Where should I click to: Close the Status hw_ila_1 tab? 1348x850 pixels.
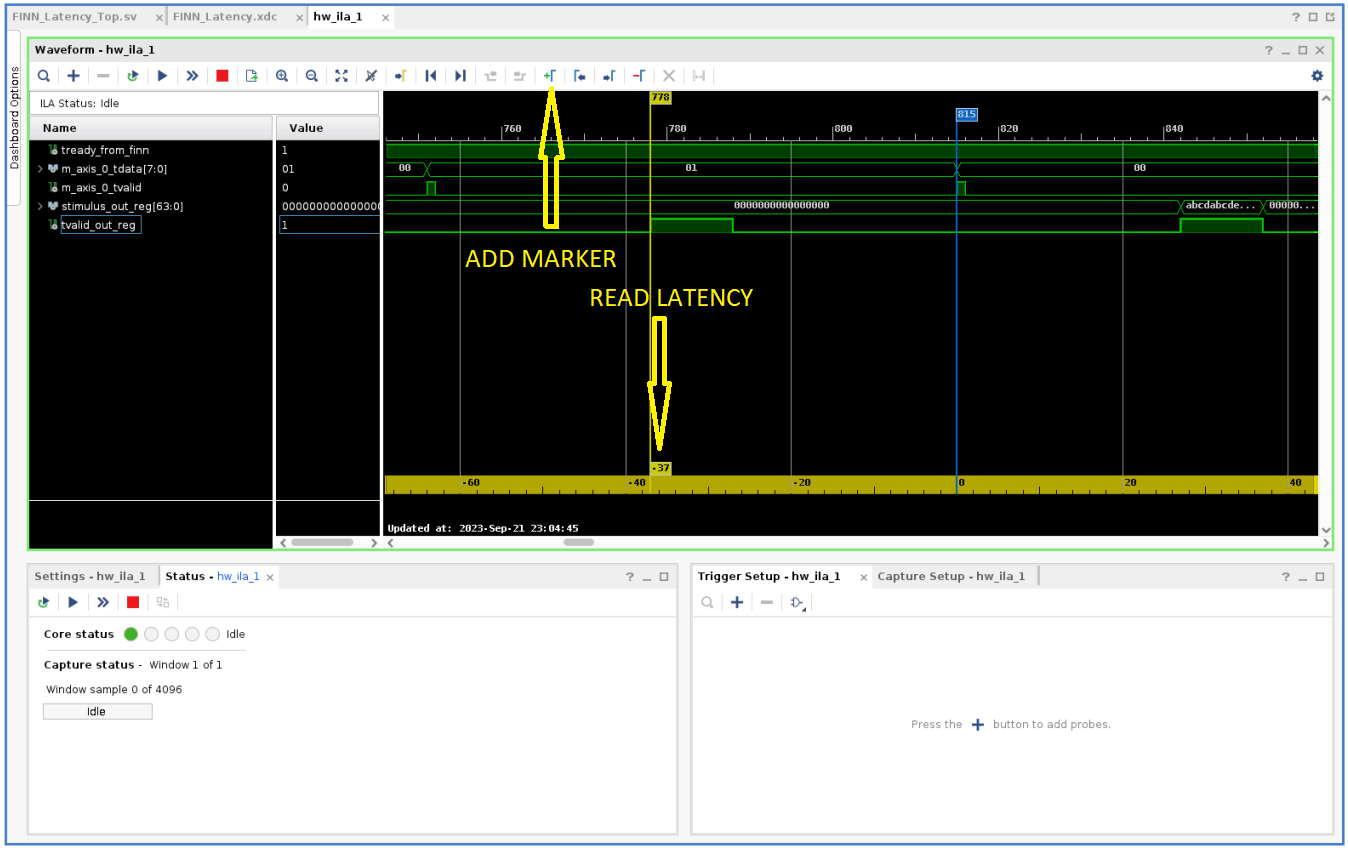[x=270, y=577]
